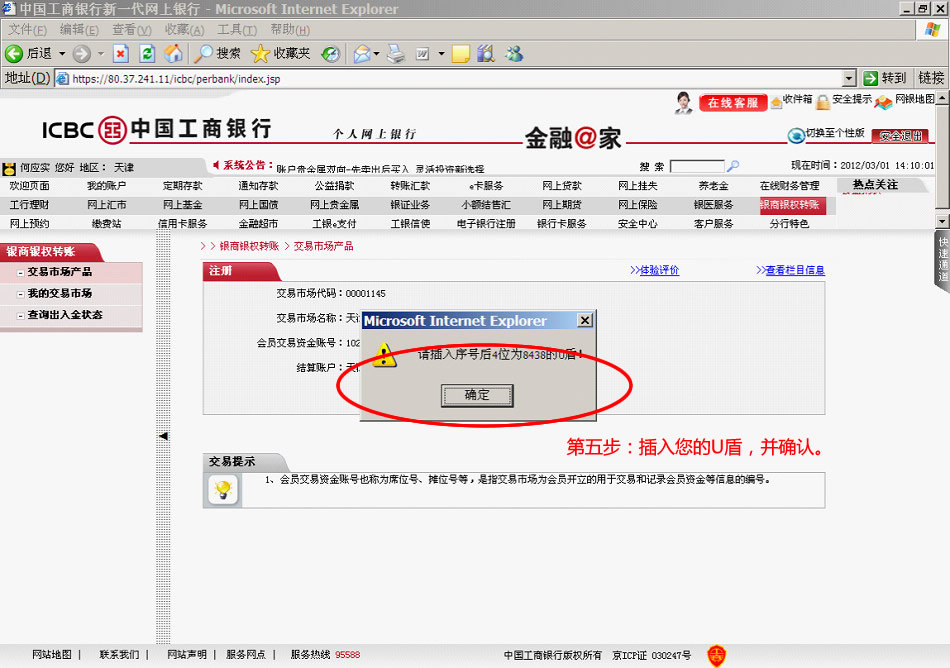The height and width of the screenshot is (668, 950).
Task: Click the customer service agent avatar icon
Action: click(x=683, y=102)
